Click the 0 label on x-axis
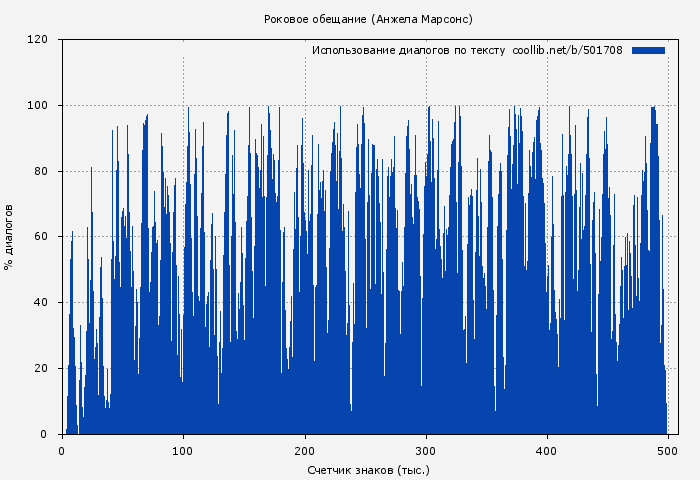This screenshot has height=480, width=700. (62, 451)
